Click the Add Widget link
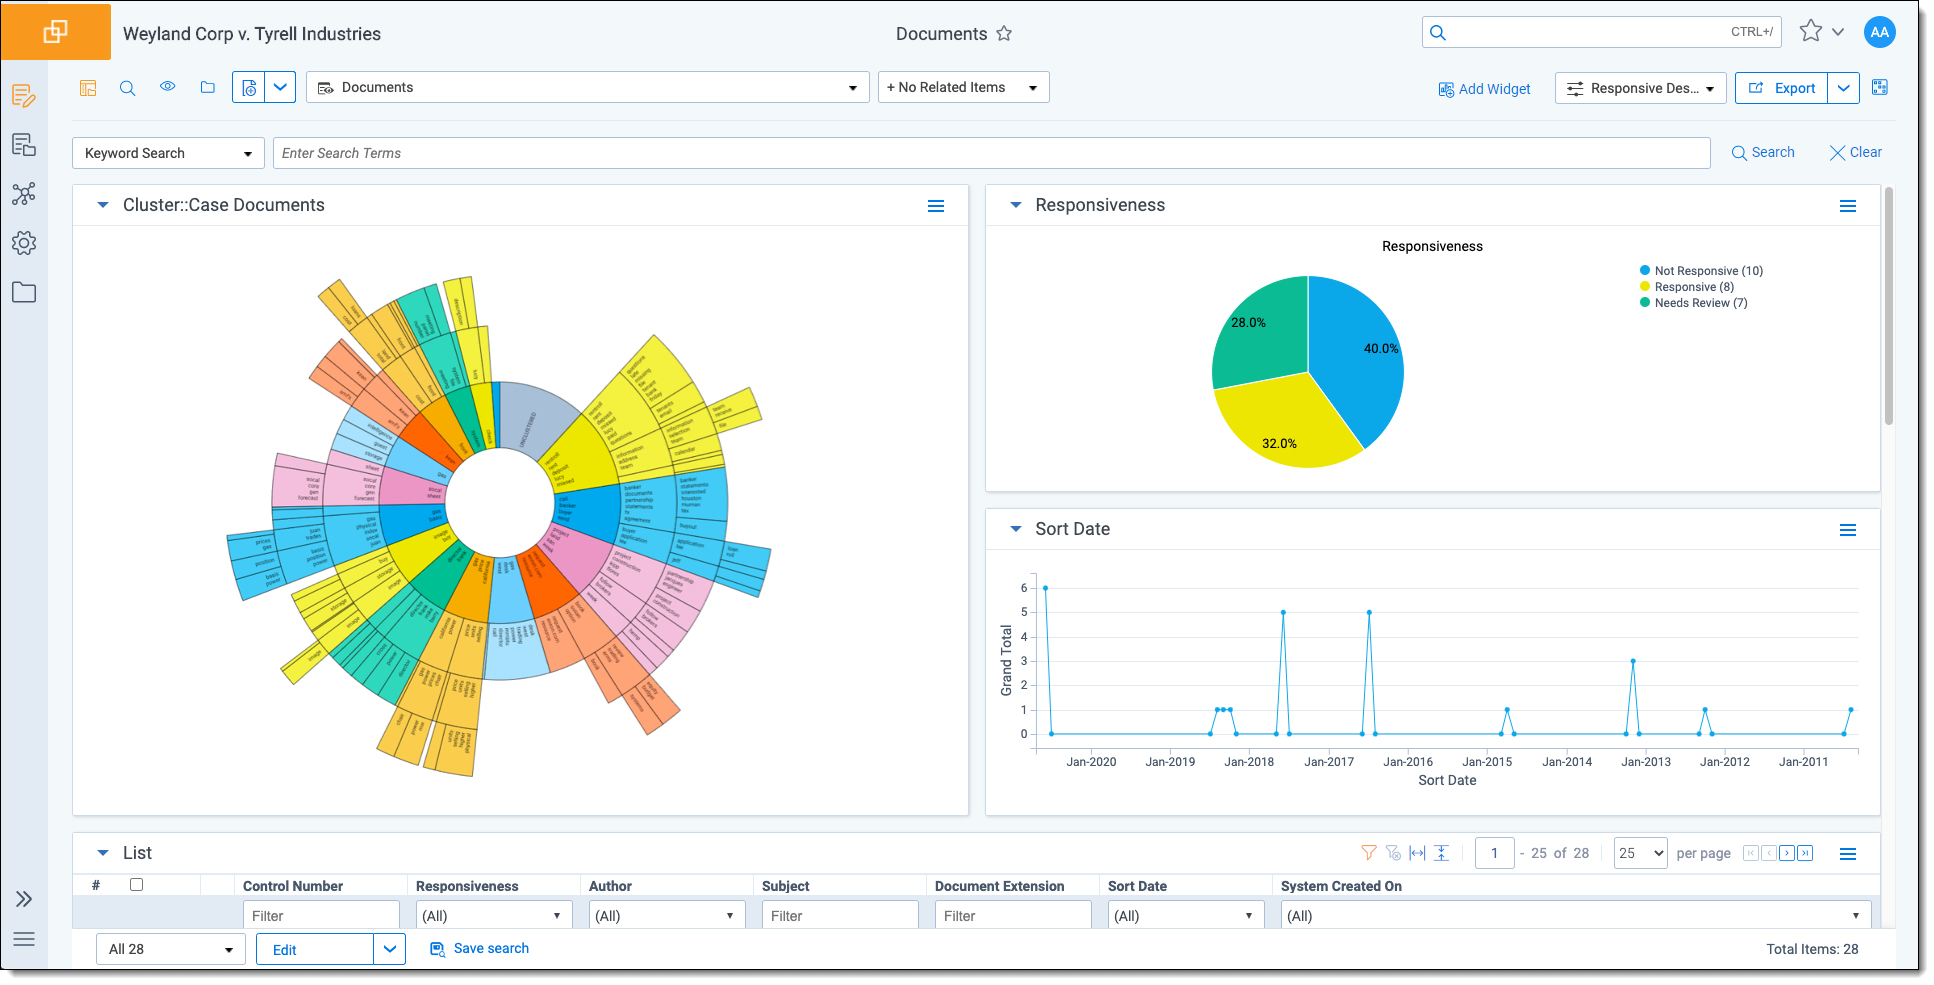 coord(1484,89)
